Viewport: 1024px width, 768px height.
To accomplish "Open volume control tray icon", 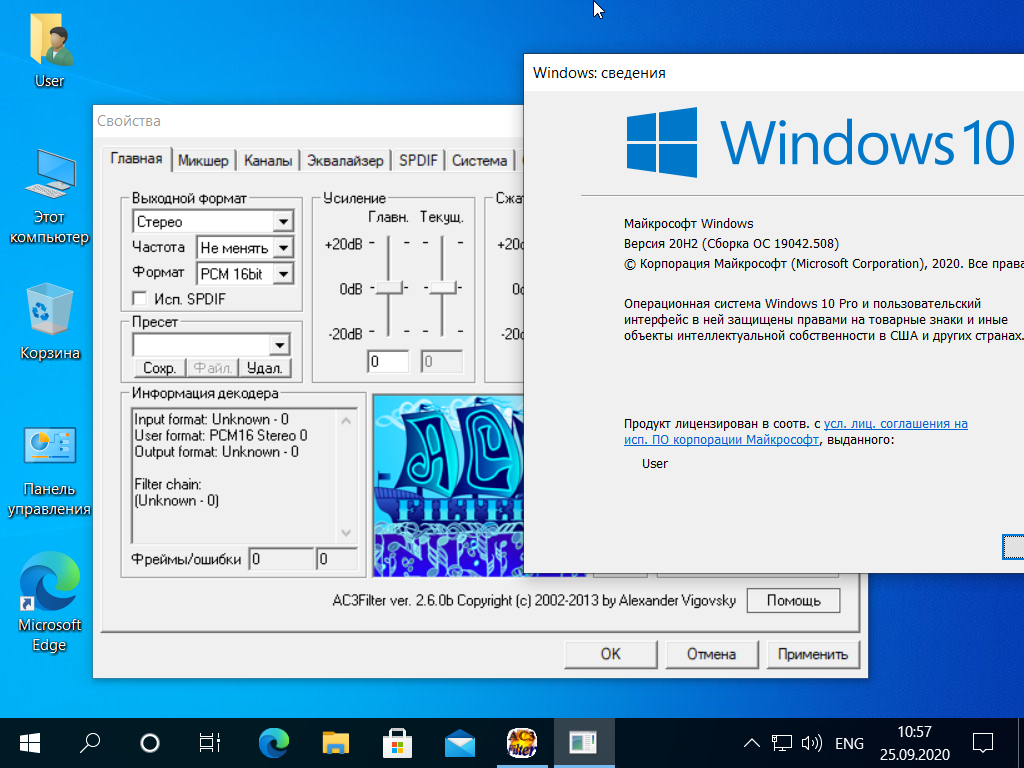I will 811,743.
